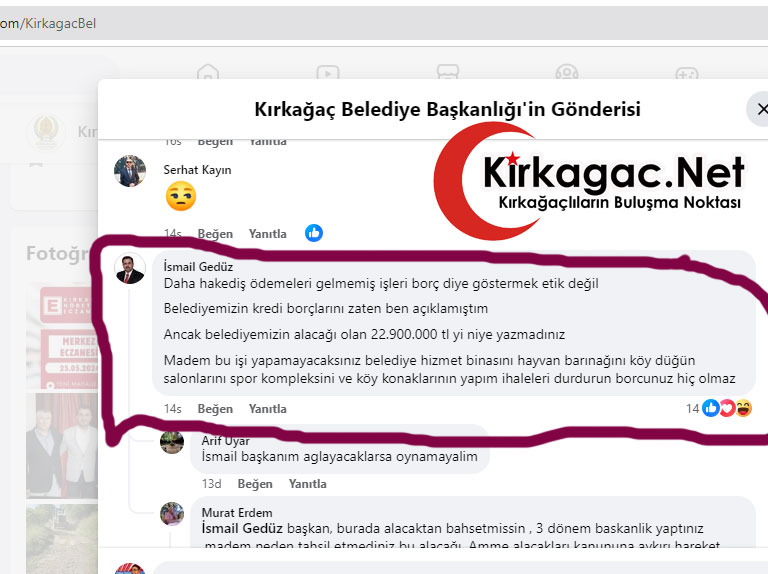Viewport: 768px width, 574px height.
Task: Open Facebook Home icon in top navigation
Action: point(208,72)
